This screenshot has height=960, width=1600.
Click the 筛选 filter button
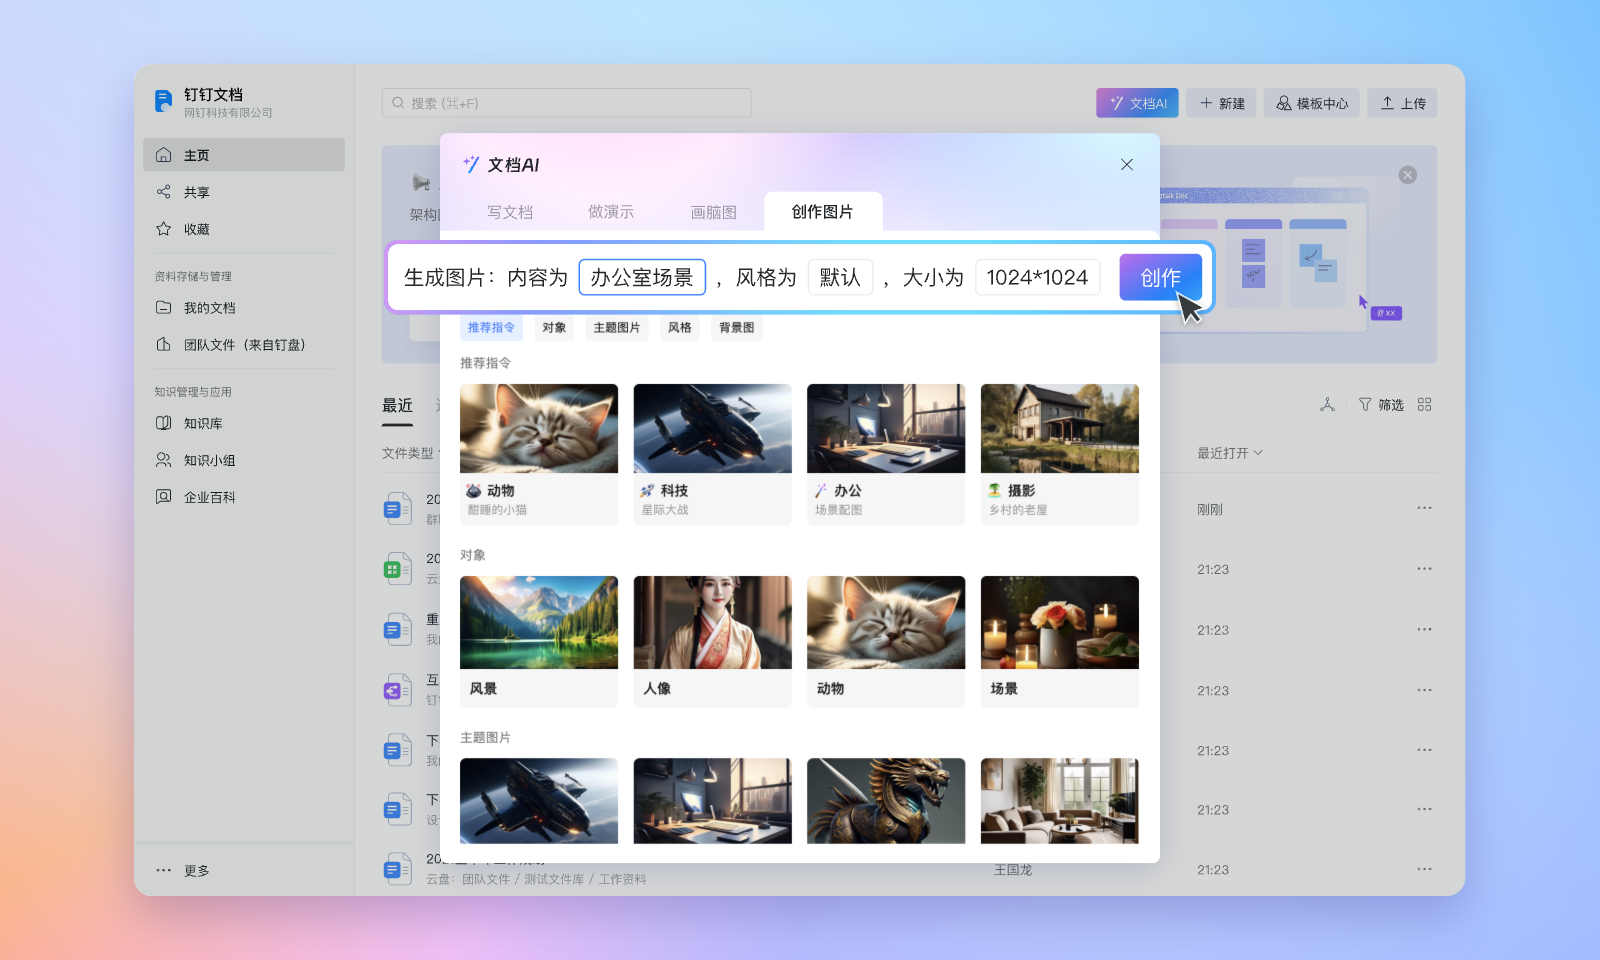click(x=1381, y=405)
